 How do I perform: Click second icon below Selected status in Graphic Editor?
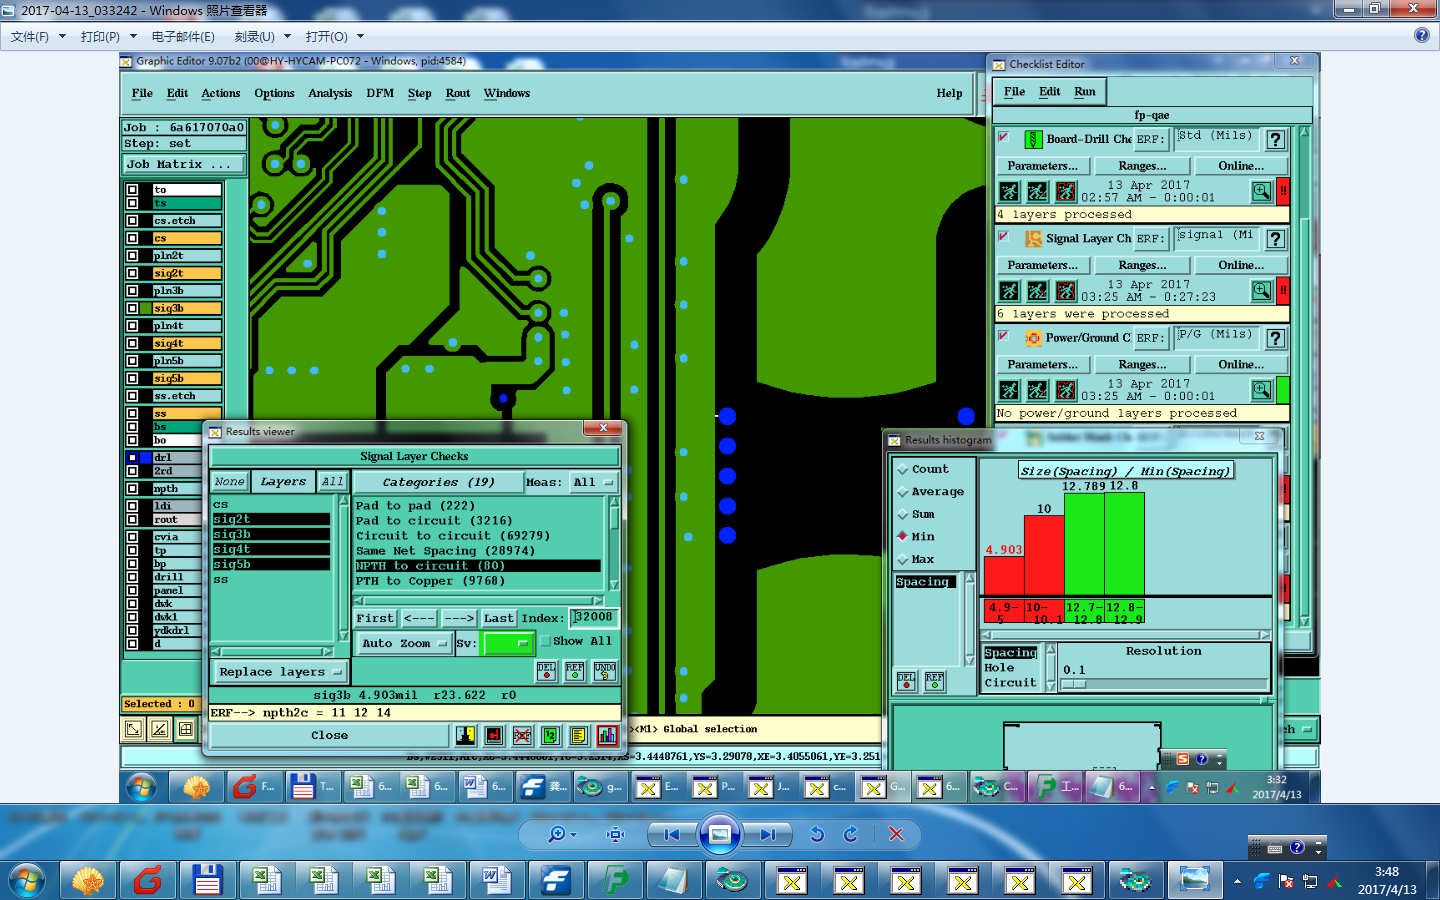(159, 730)
